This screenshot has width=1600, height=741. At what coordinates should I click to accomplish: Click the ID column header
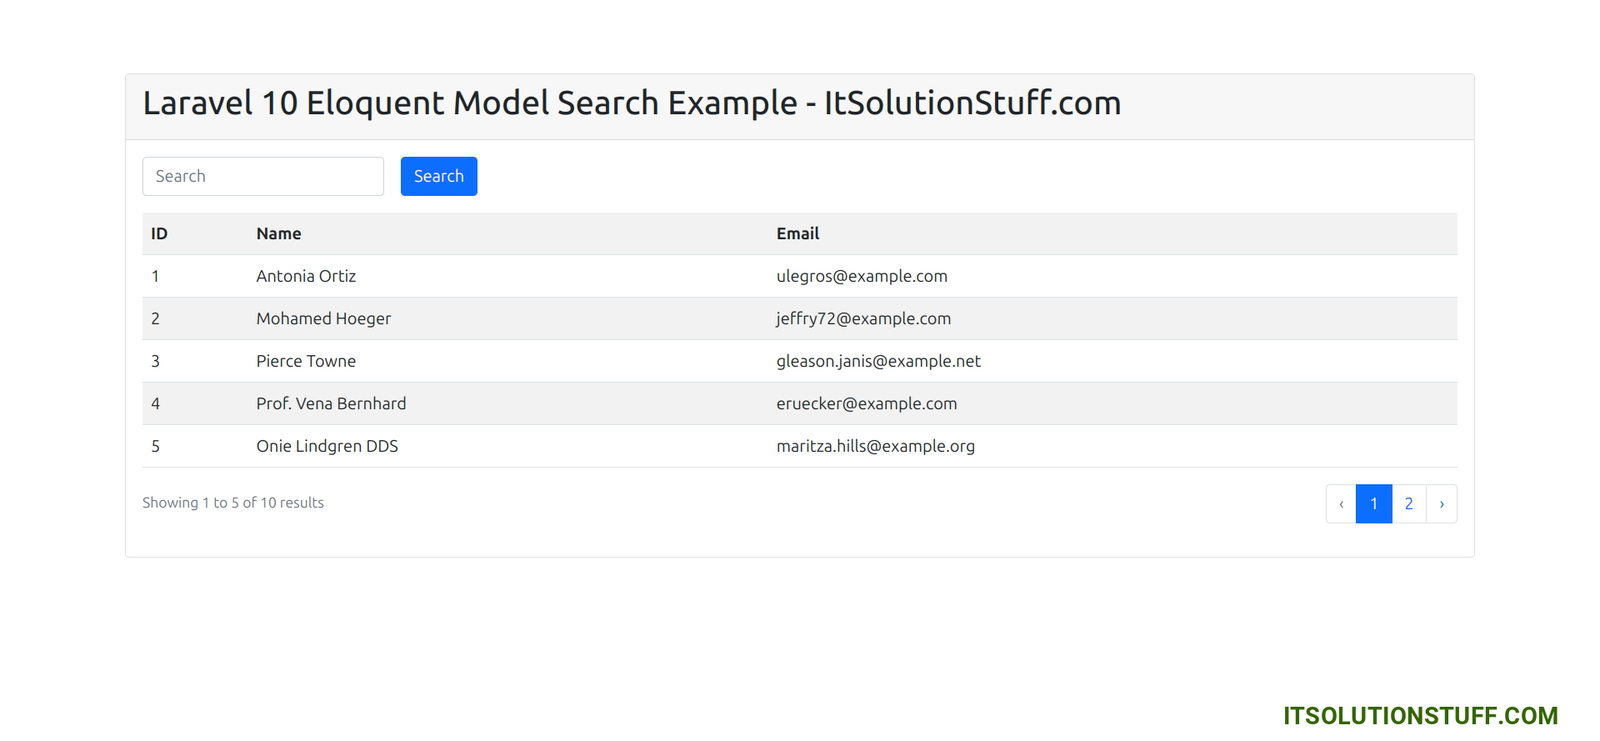159,234
